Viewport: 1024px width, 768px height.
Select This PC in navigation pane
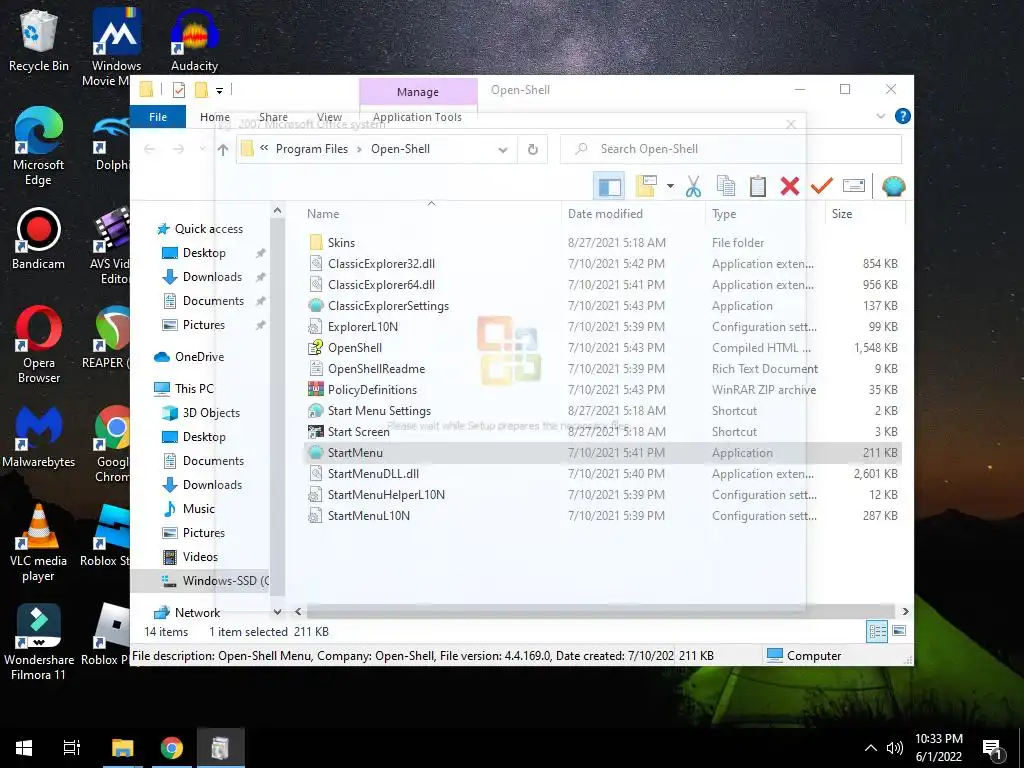pos(194,389)
